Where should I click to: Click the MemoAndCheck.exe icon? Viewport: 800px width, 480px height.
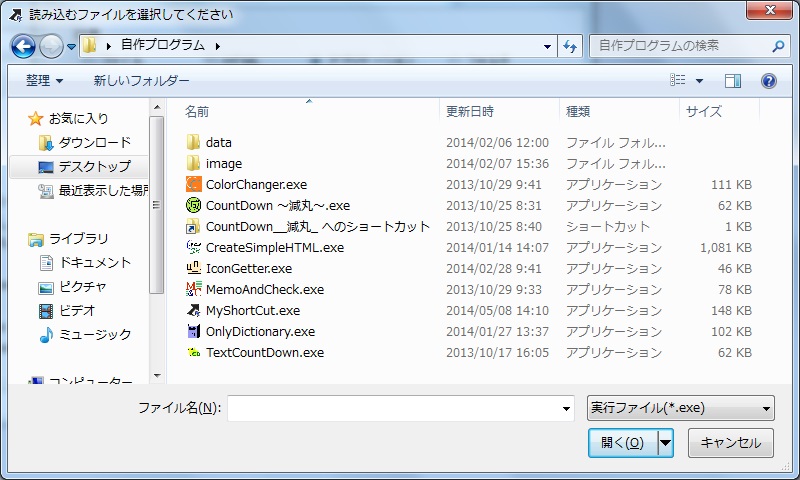pyautogui.click(x=193, y=289)
